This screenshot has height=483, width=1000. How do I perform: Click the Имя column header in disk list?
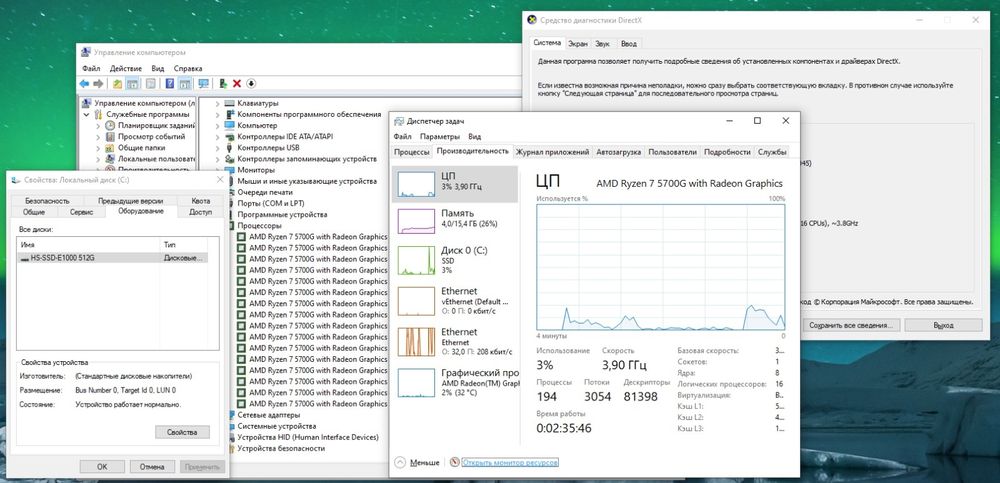(x=89, y=244)
